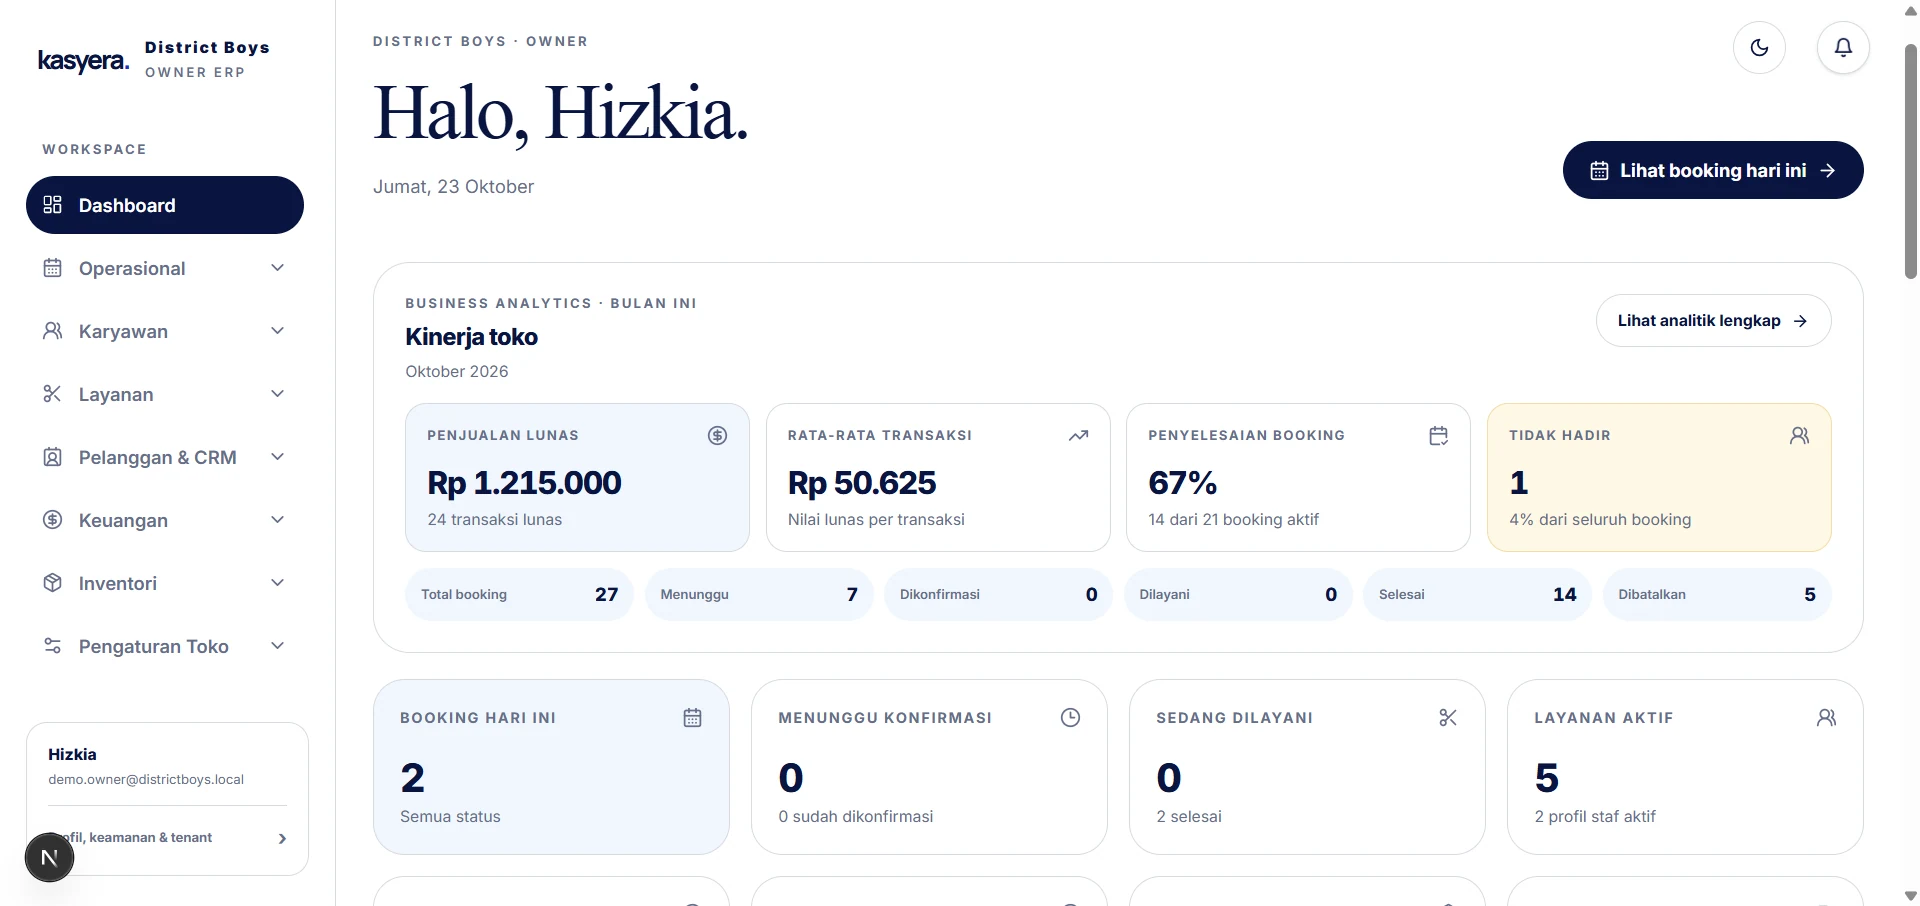Viewport: 1920px width, 906px height.
Task: Click the Selesai 14 status pill
Action: [x=1477, y=594]
